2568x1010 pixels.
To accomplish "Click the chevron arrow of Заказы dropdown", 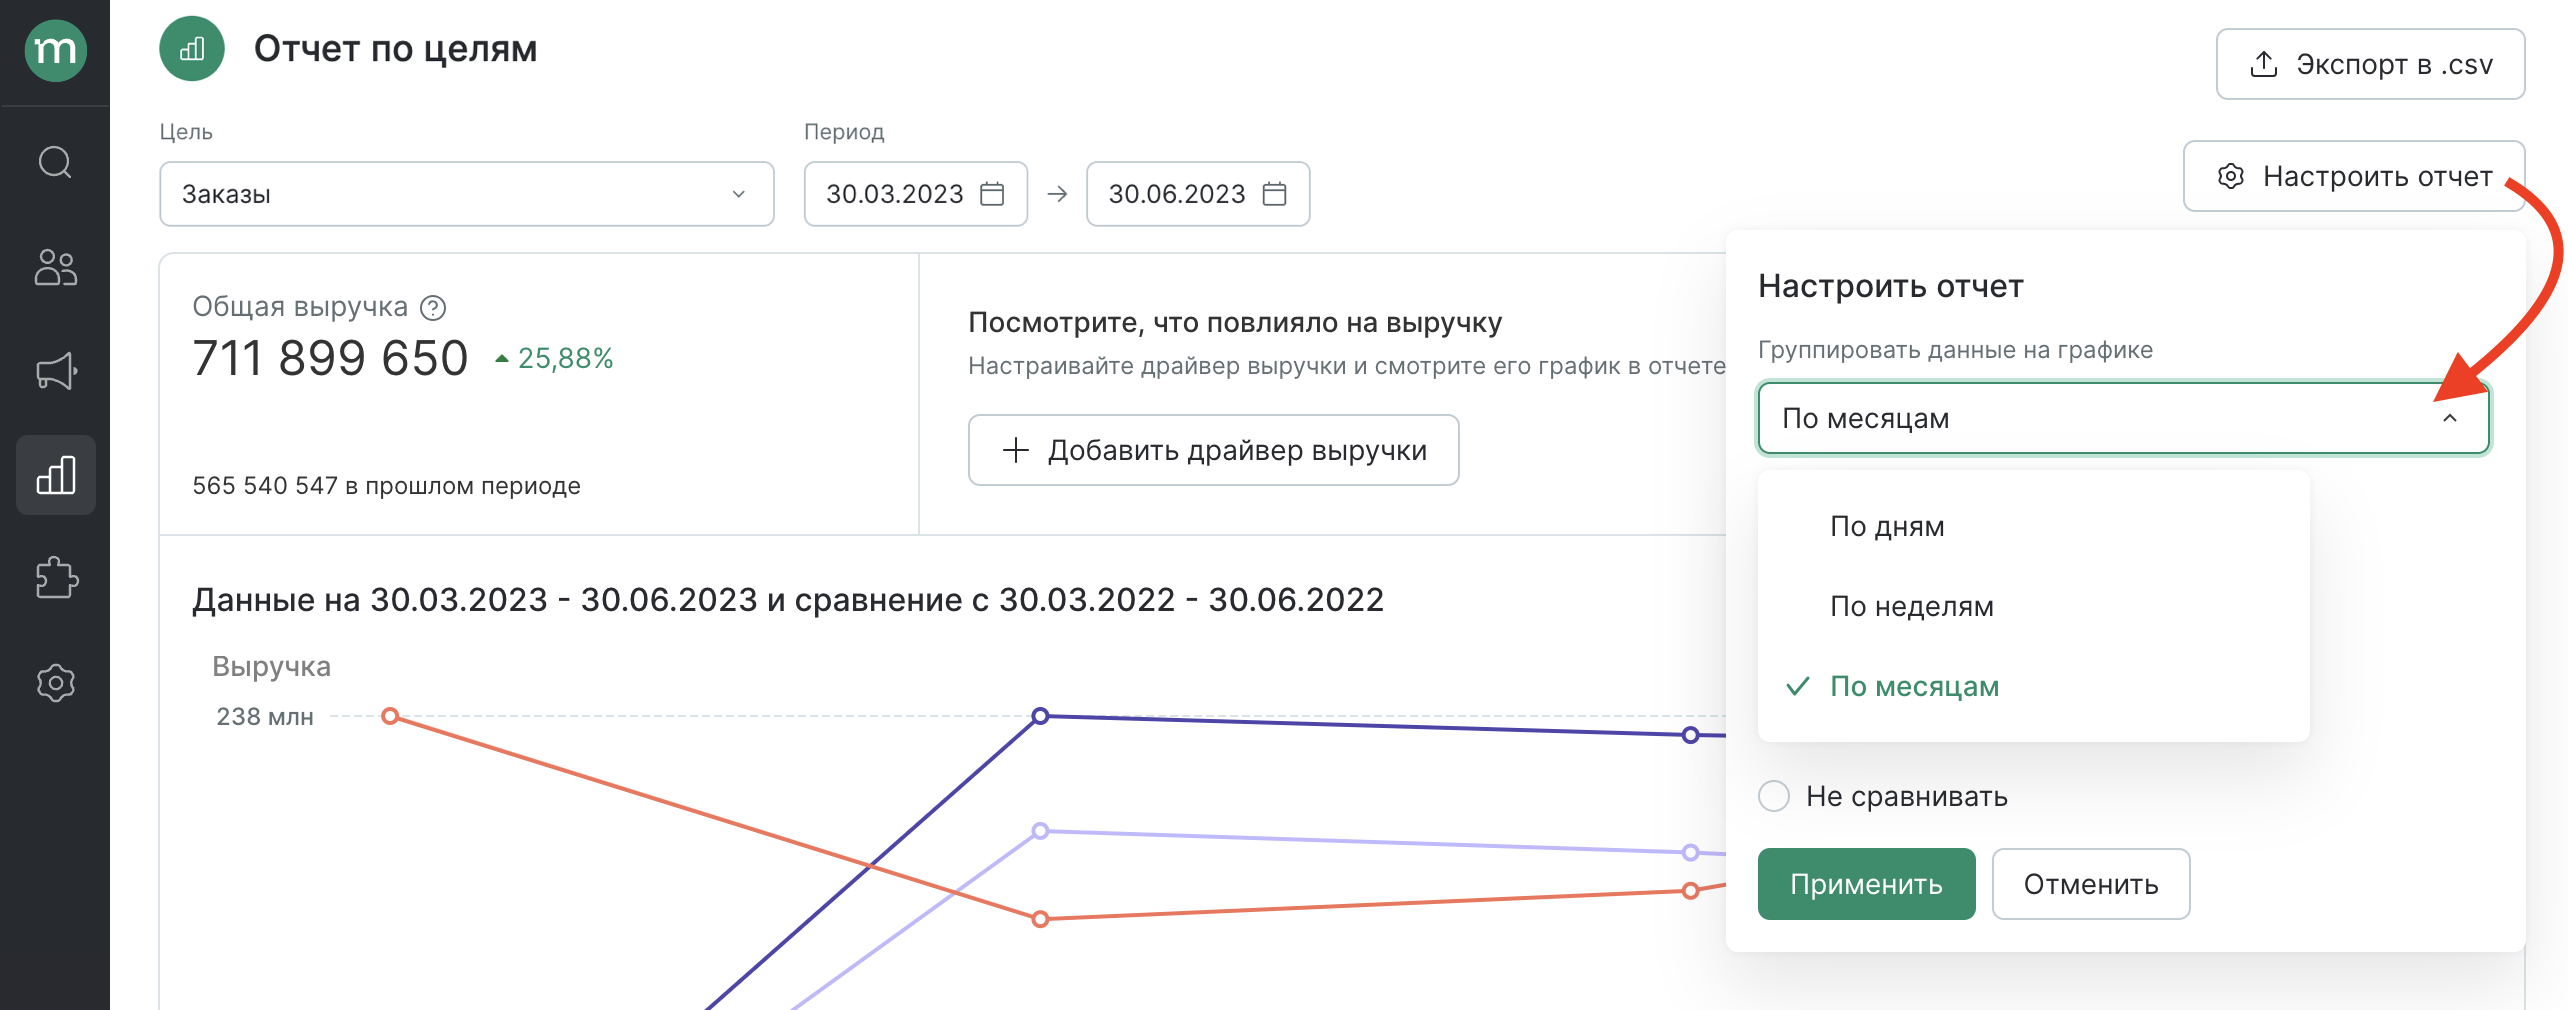I will tap(739, 194).
